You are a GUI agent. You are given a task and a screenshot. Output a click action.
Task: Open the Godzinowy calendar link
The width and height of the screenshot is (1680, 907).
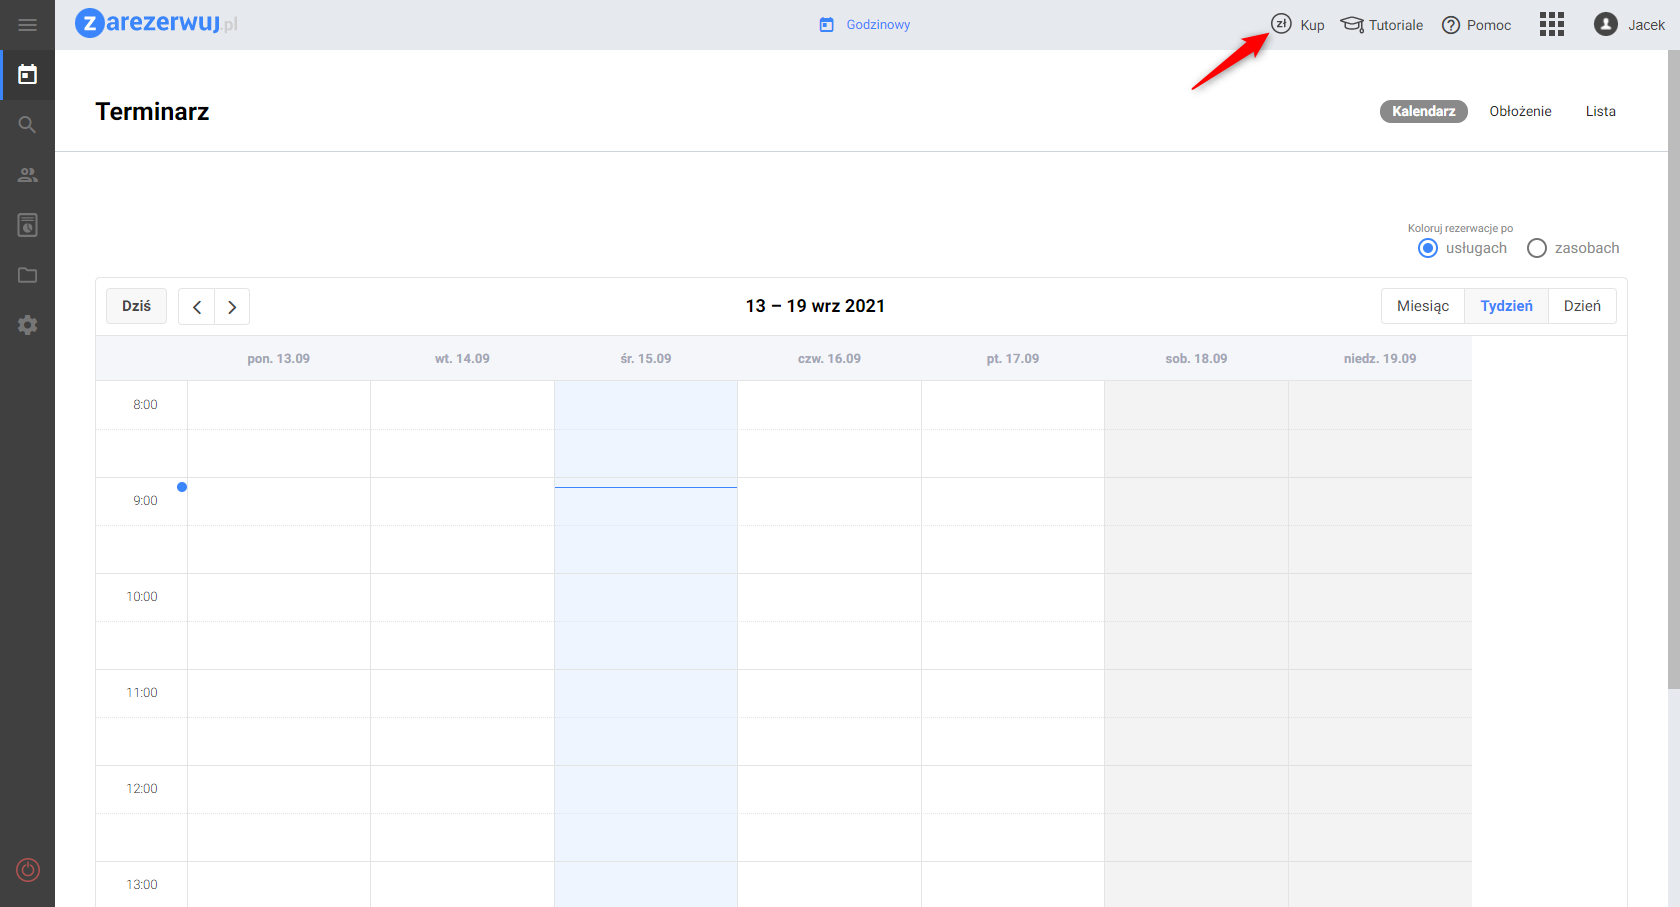(x=878, y=25)
